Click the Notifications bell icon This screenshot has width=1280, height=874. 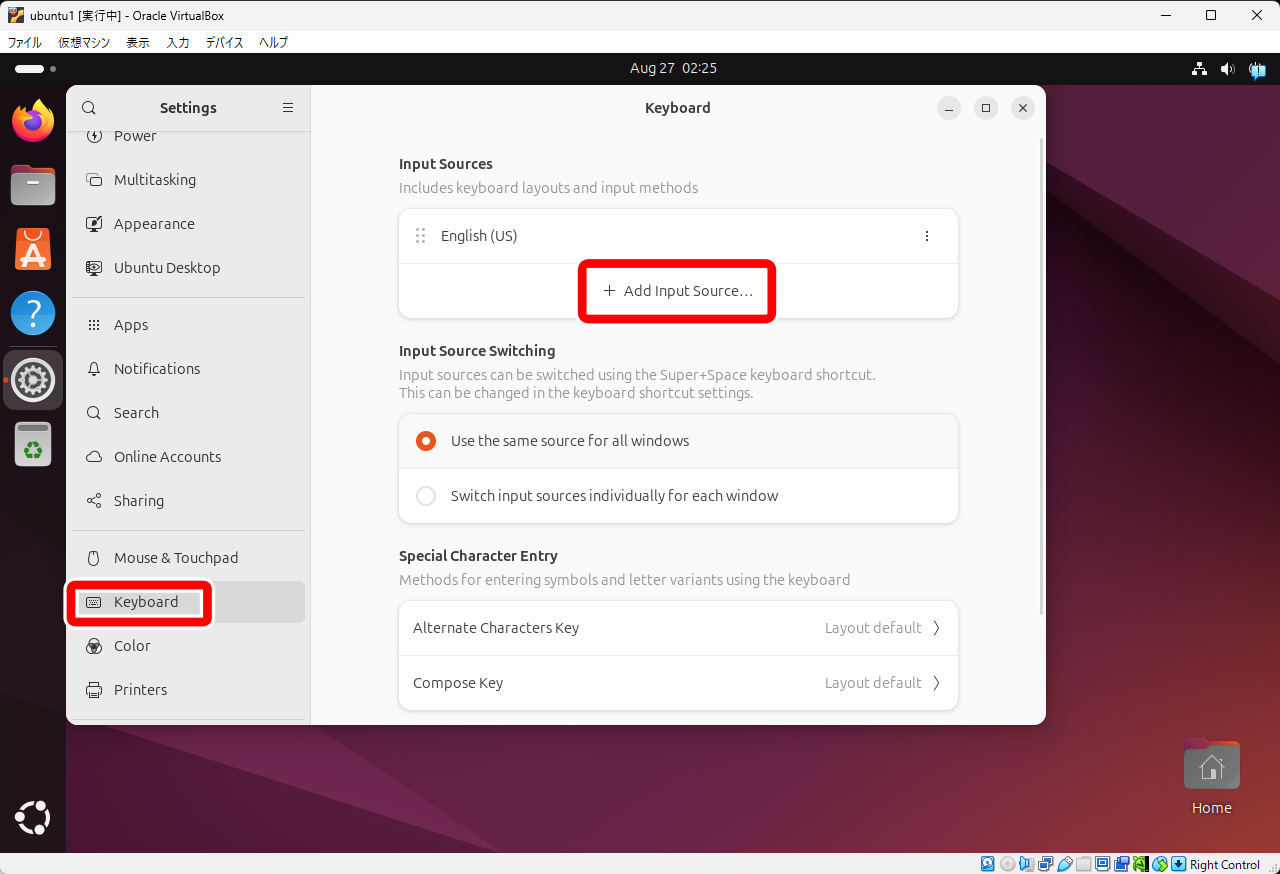pos(94,369)
